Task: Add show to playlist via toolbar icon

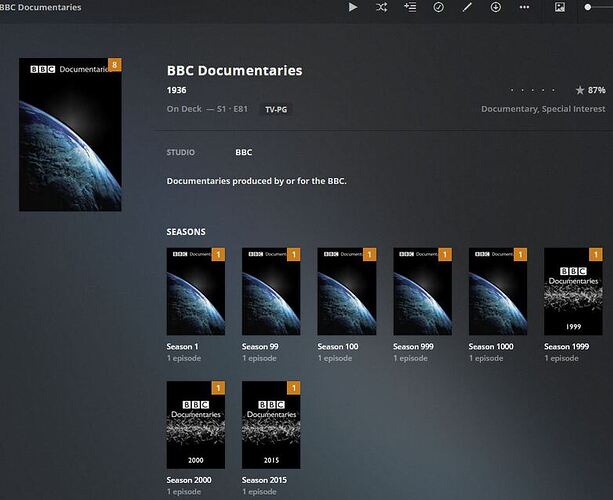Action: pos(410,7)
